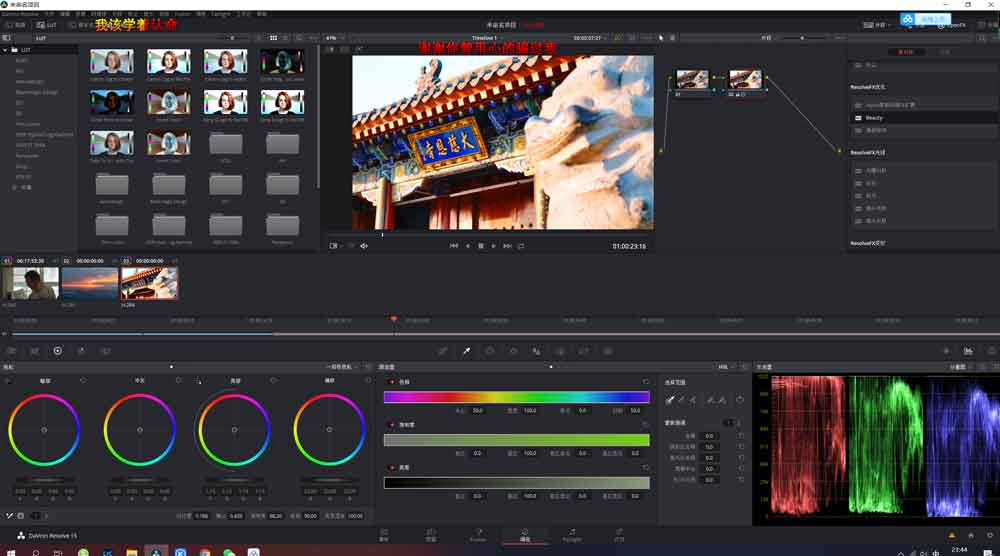Click the OpenFX button in top toolbar

[953, 24]
